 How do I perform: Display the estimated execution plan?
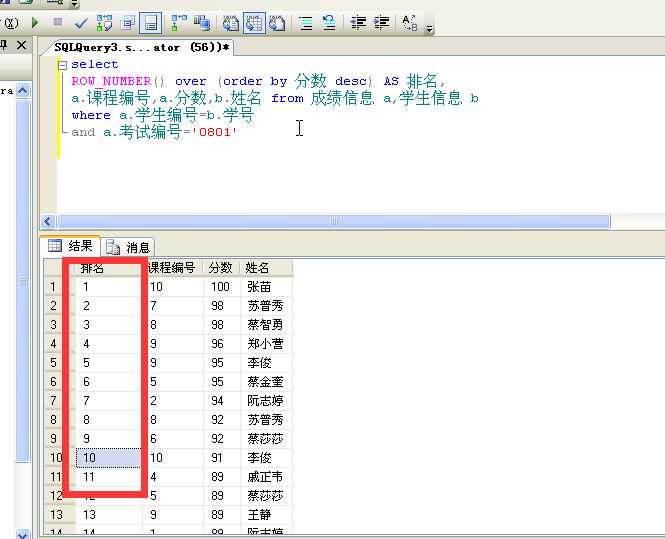[x=104, y=23]
